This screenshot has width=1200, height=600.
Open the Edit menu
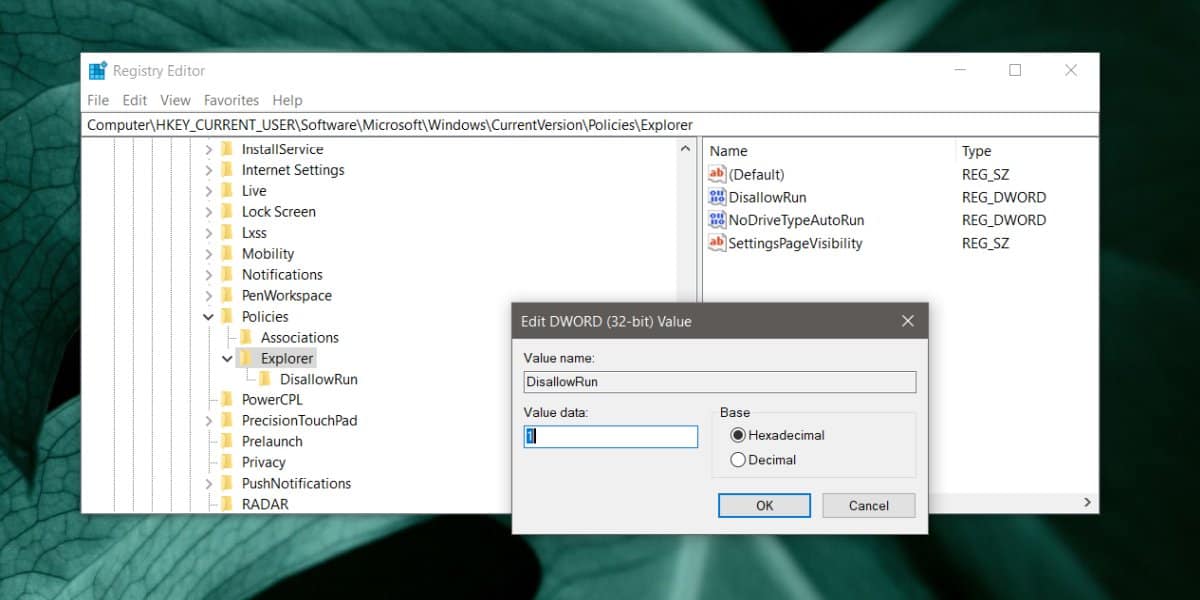click(134, 100)
